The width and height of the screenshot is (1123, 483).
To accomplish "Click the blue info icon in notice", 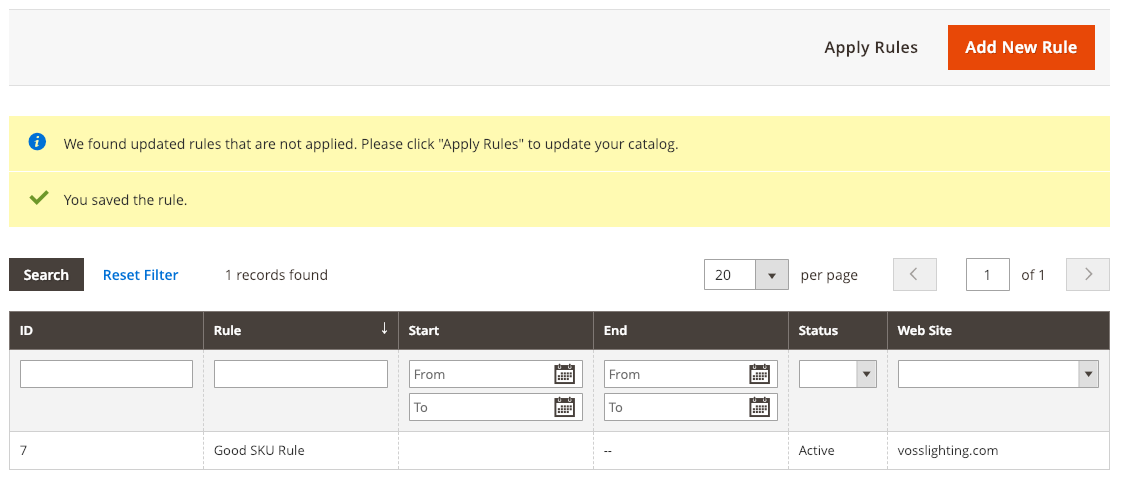I will (37, 142).
